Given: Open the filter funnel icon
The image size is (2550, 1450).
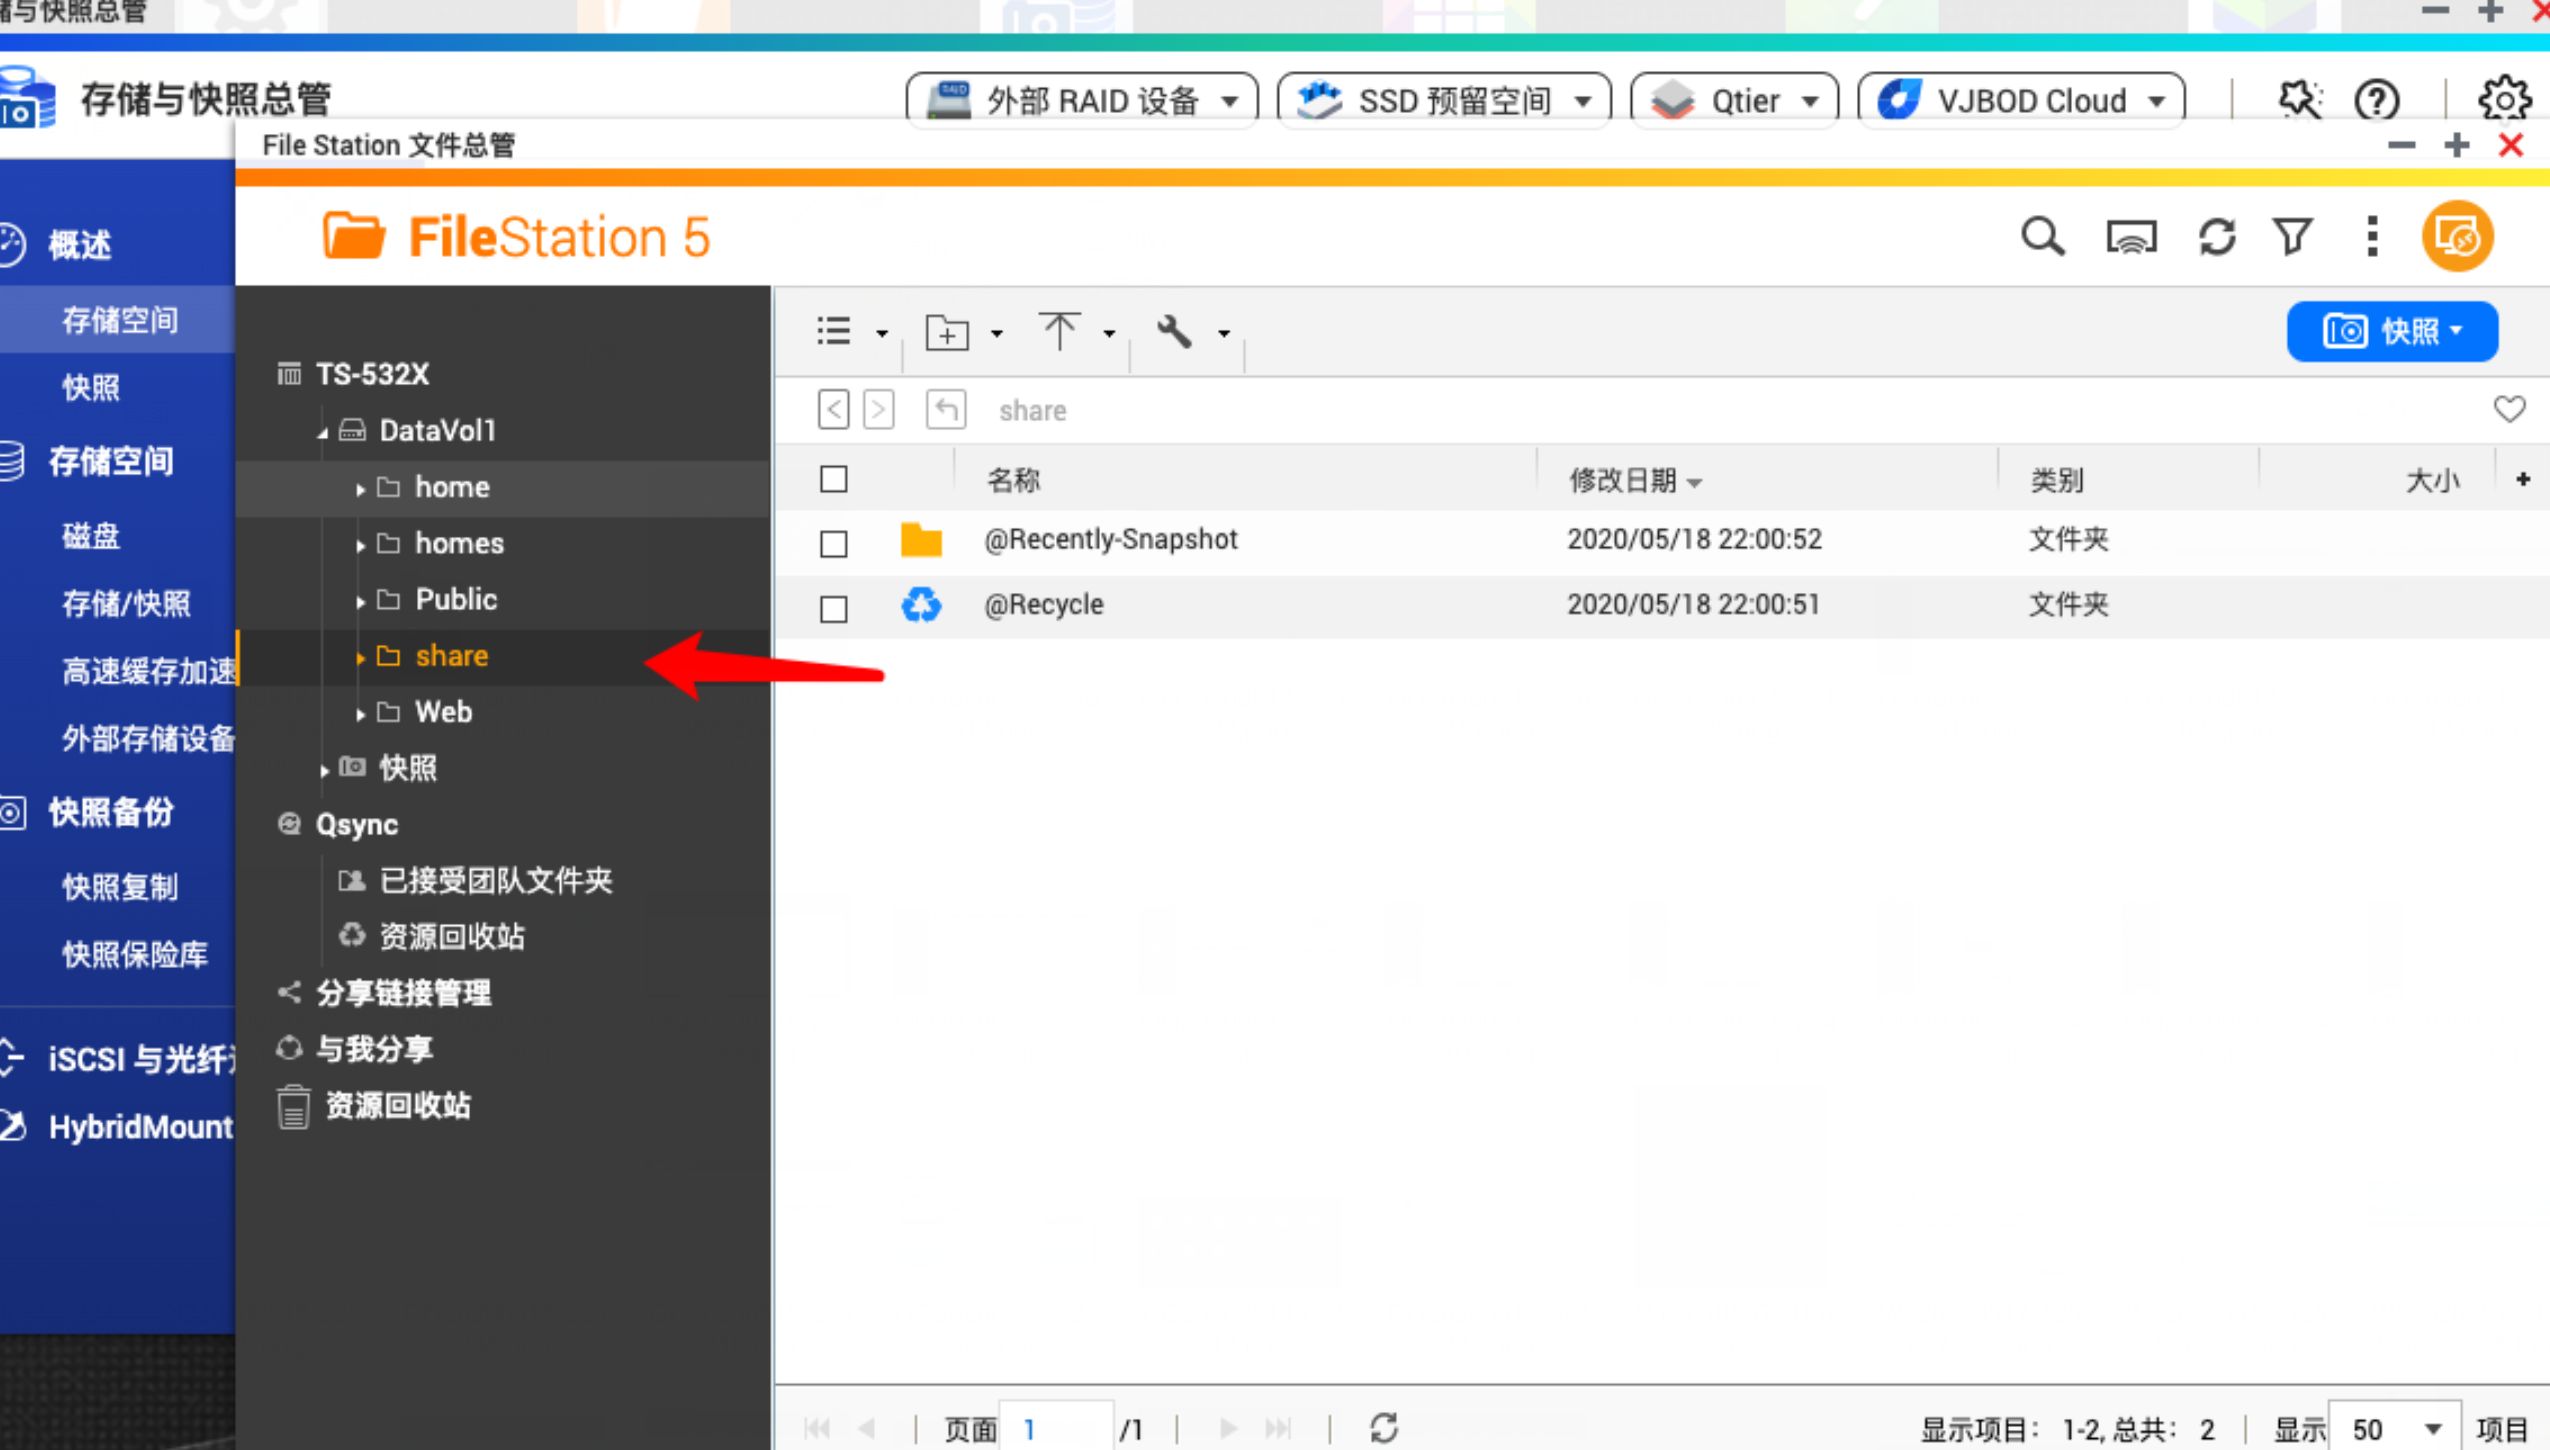Looking at the screenshot, I should [x=2291, y=238].
